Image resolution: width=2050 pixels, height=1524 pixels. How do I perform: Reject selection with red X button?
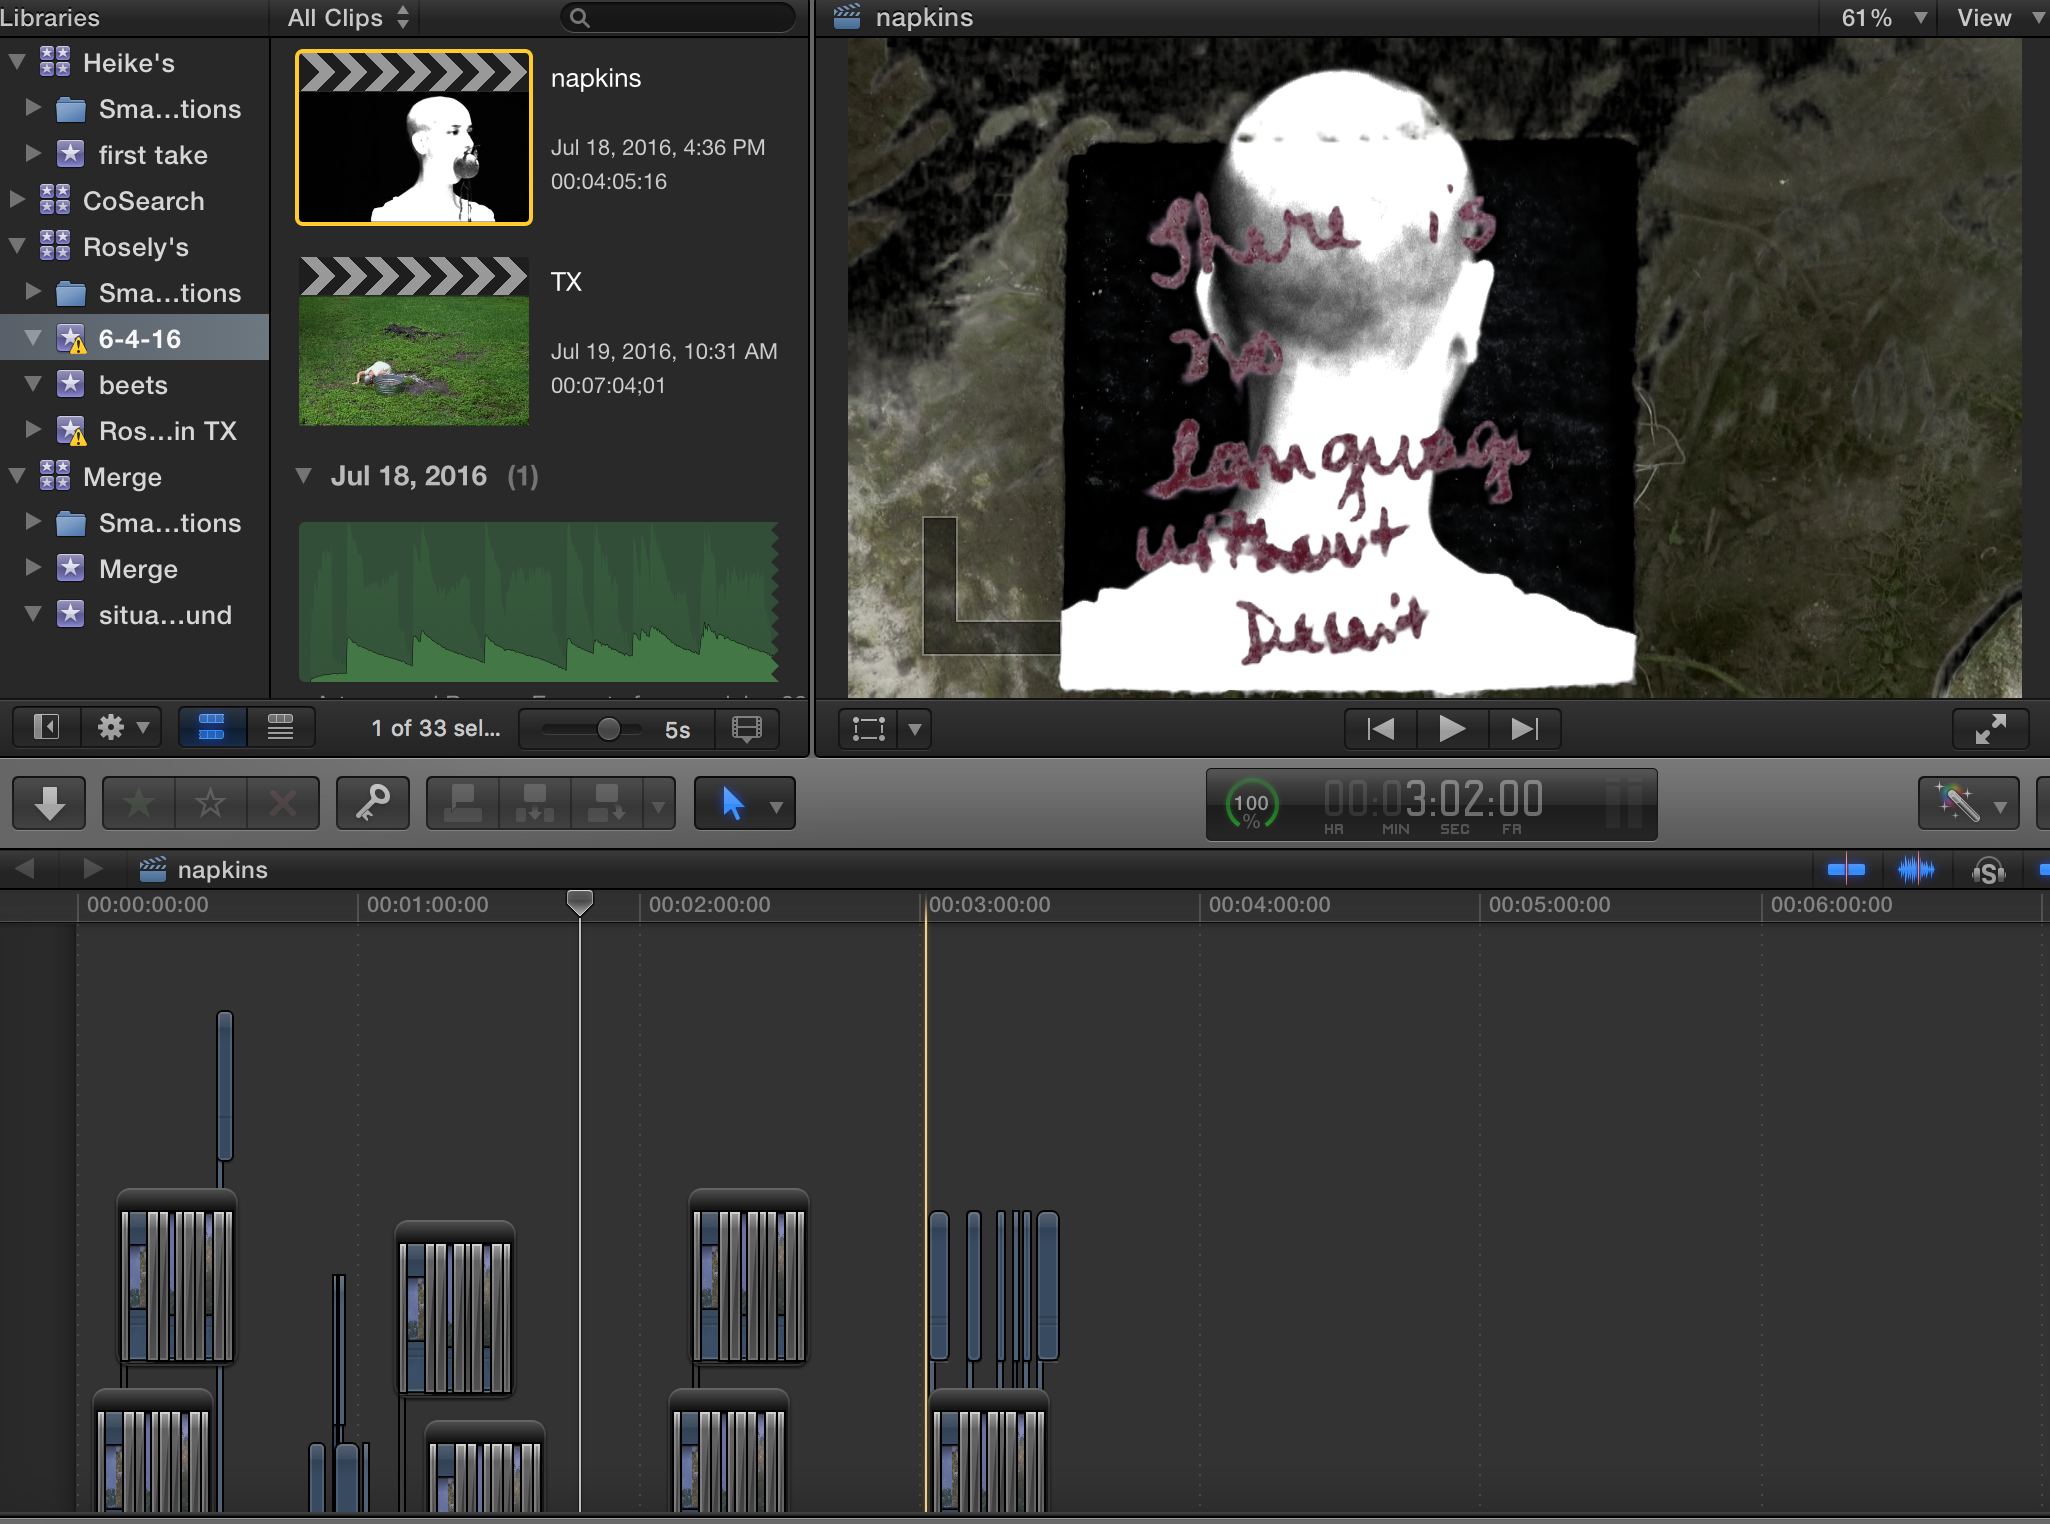(x=283, y=803)
